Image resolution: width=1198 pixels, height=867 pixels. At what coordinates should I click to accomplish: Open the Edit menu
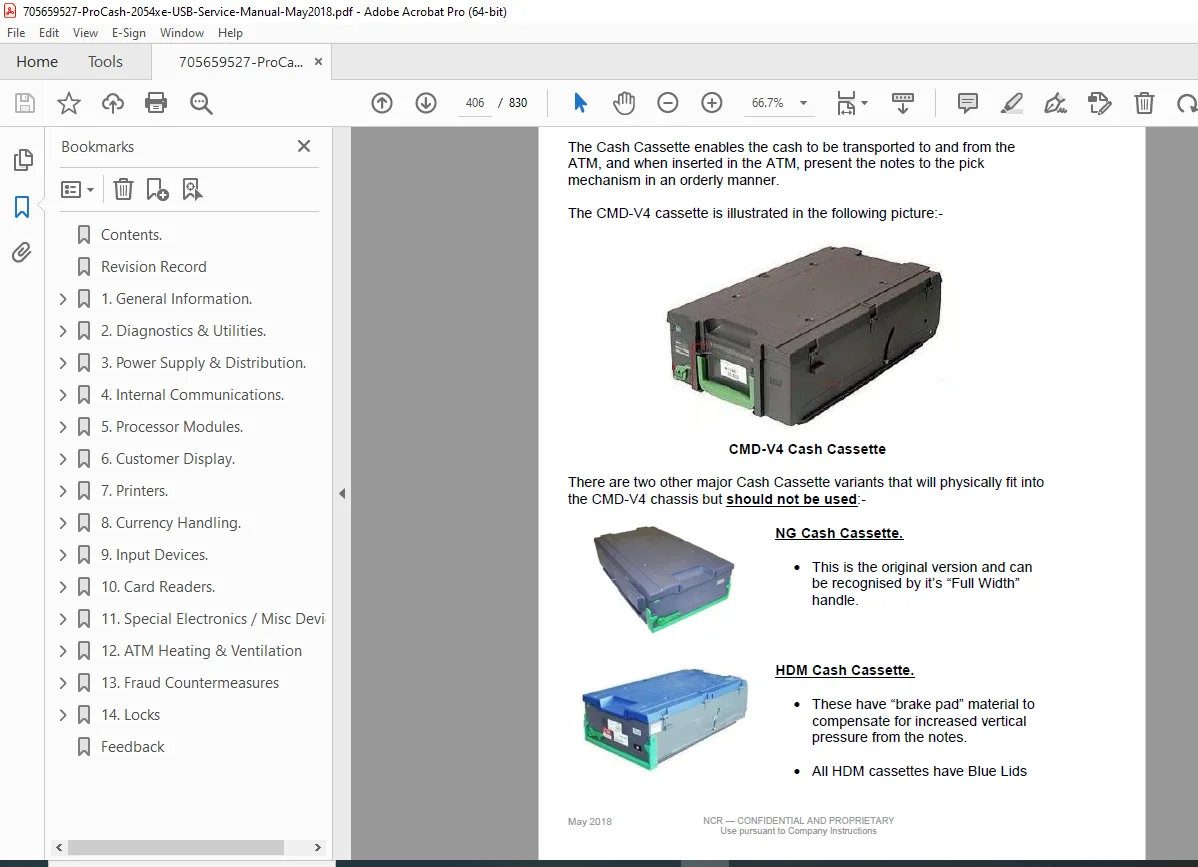[49, 33]
